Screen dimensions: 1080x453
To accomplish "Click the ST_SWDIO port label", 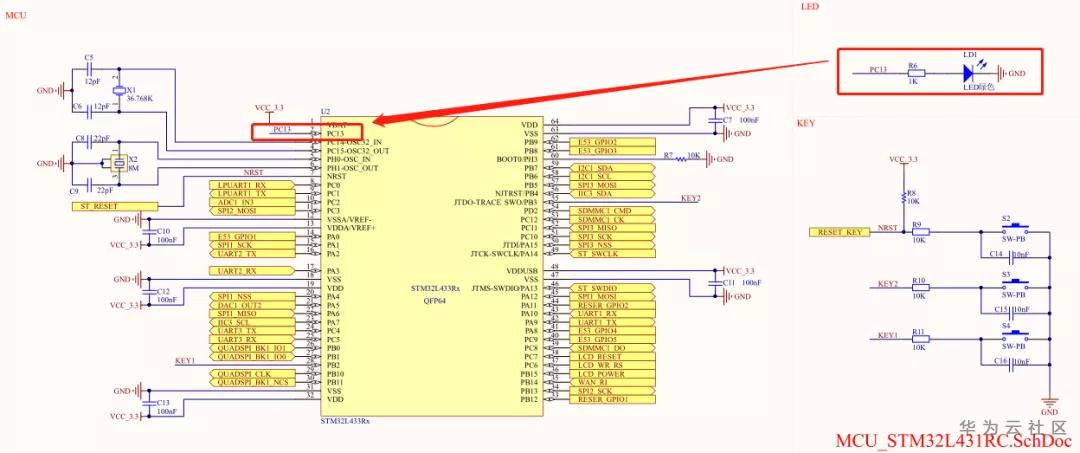I will tap(612, 288).
